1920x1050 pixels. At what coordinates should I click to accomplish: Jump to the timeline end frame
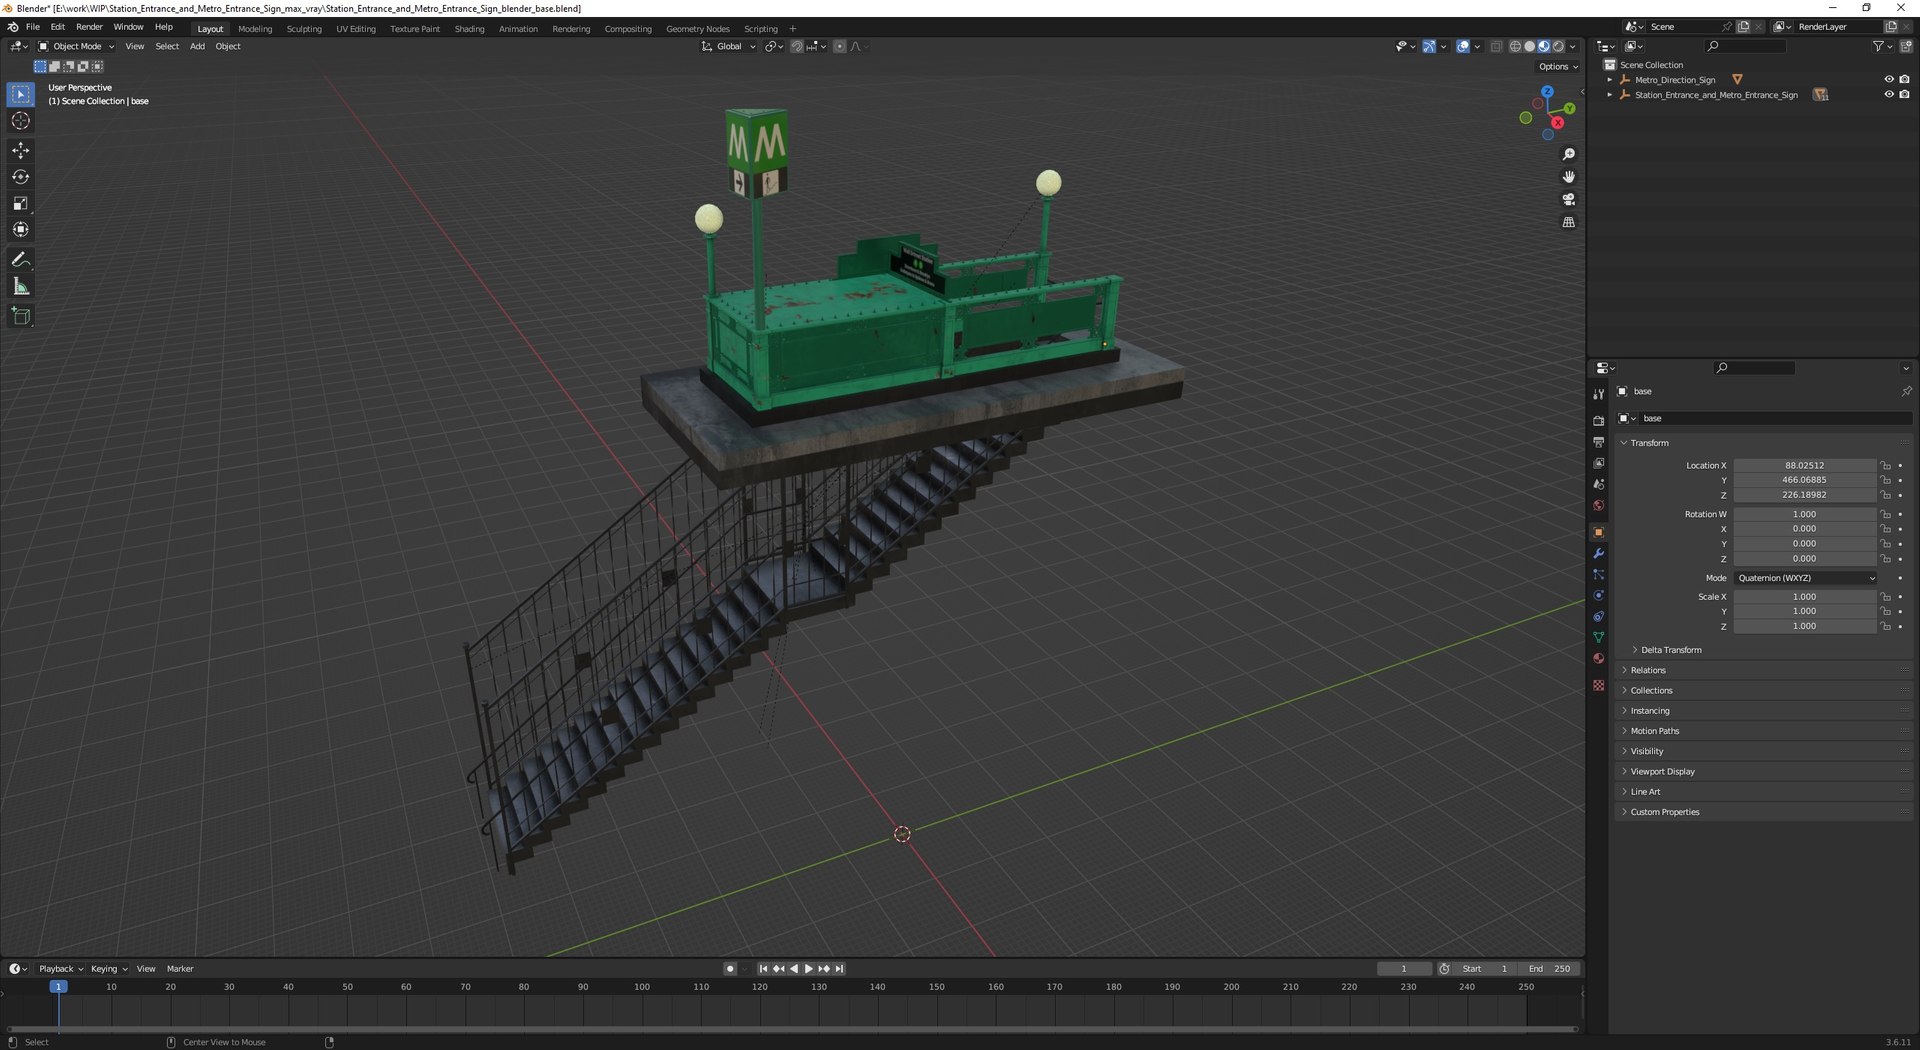click(x=840, y=969)
